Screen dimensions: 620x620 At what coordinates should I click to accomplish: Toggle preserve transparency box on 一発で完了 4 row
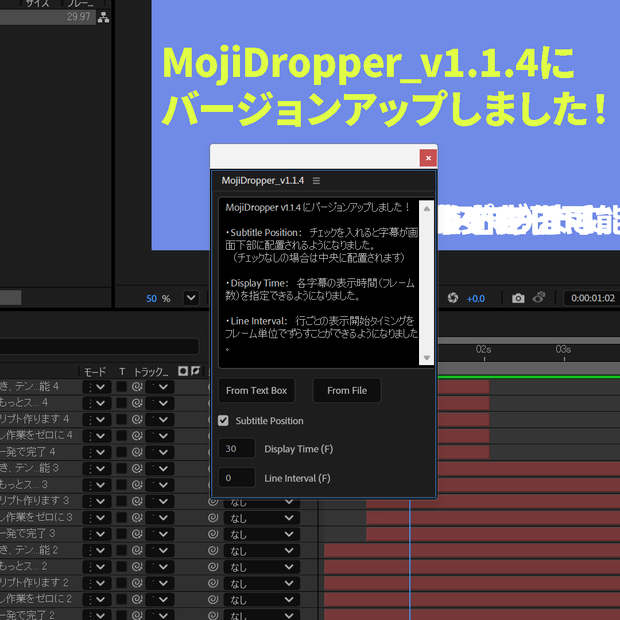pos(121,452)
